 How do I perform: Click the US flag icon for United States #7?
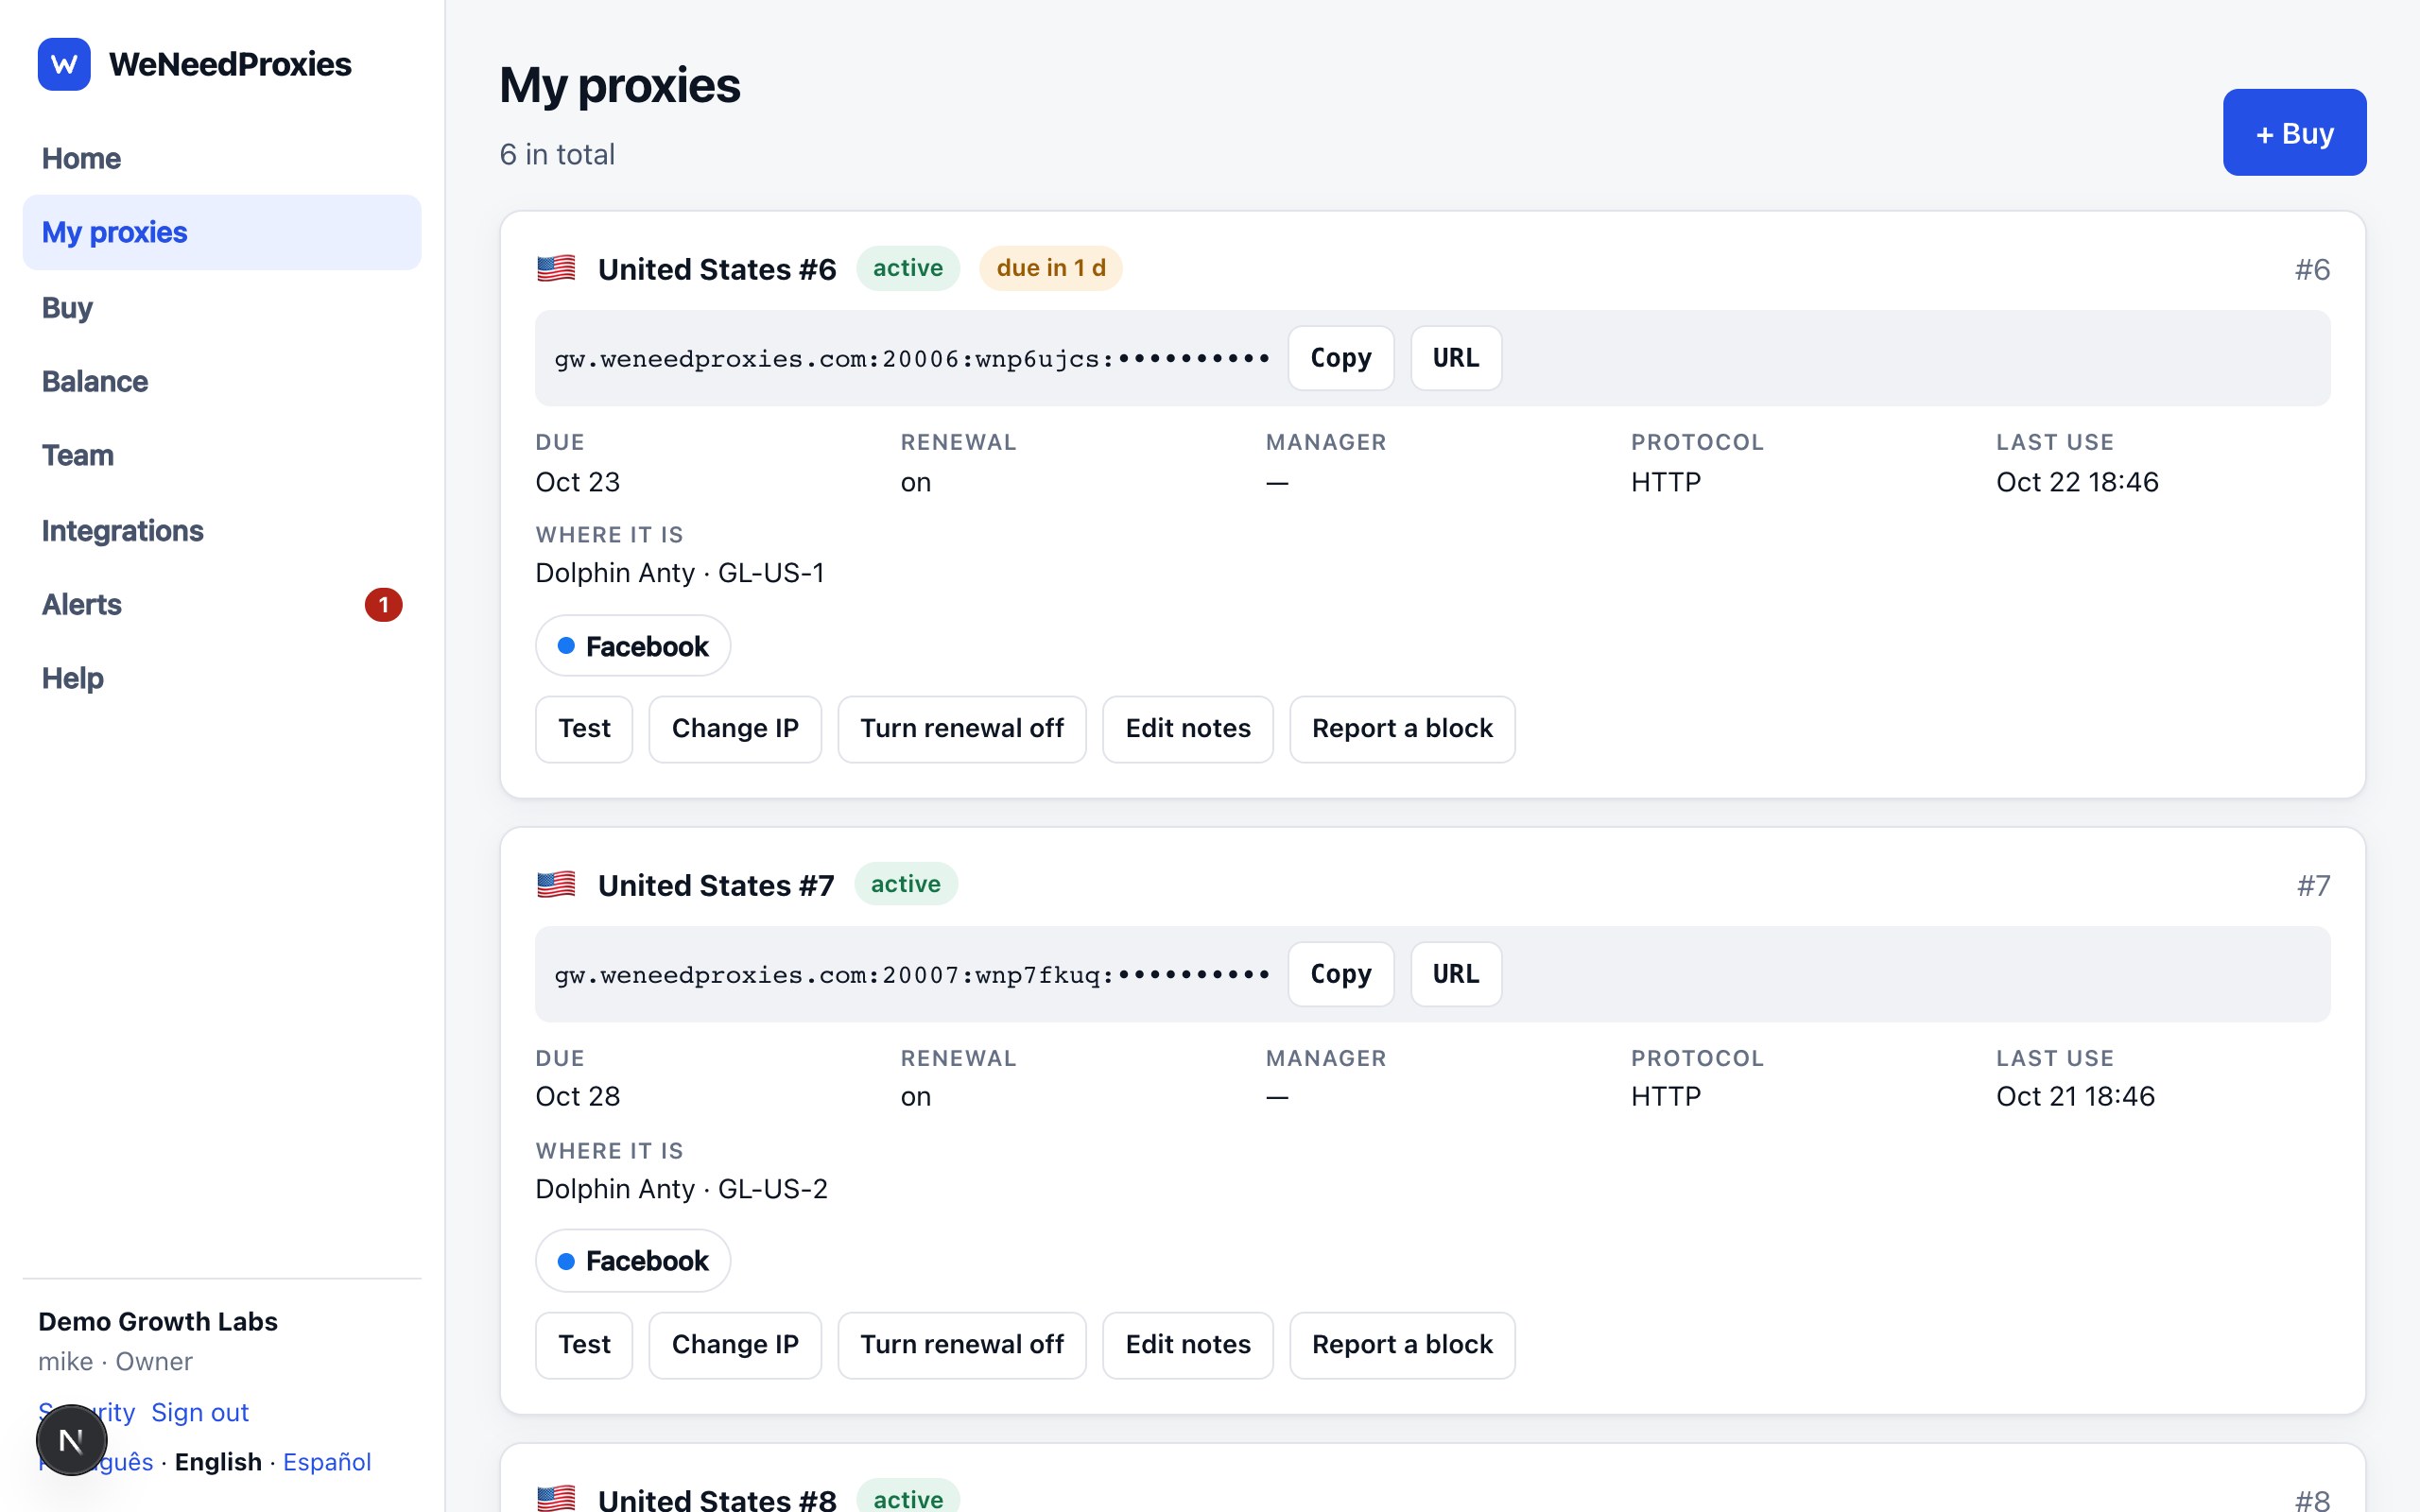point(556,885)
